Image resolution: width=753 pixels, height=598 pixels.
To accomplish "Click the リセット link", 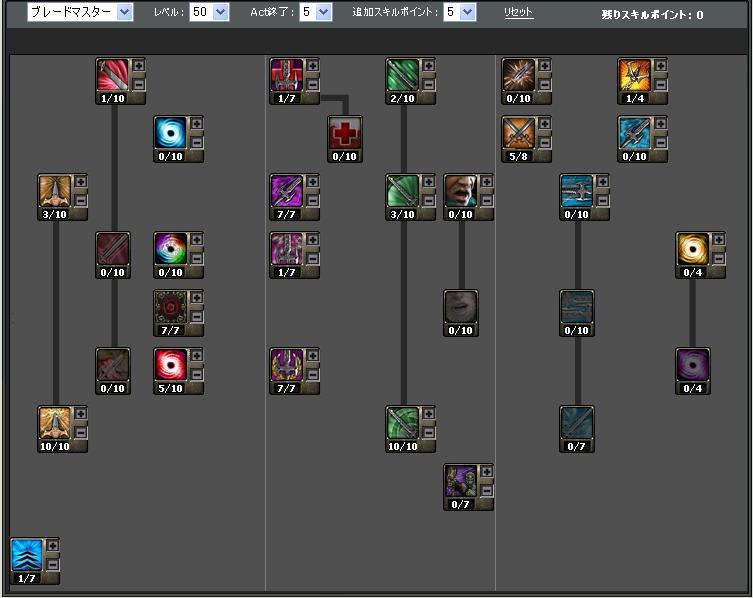I will pyautogui.click(x=518, y=12).
